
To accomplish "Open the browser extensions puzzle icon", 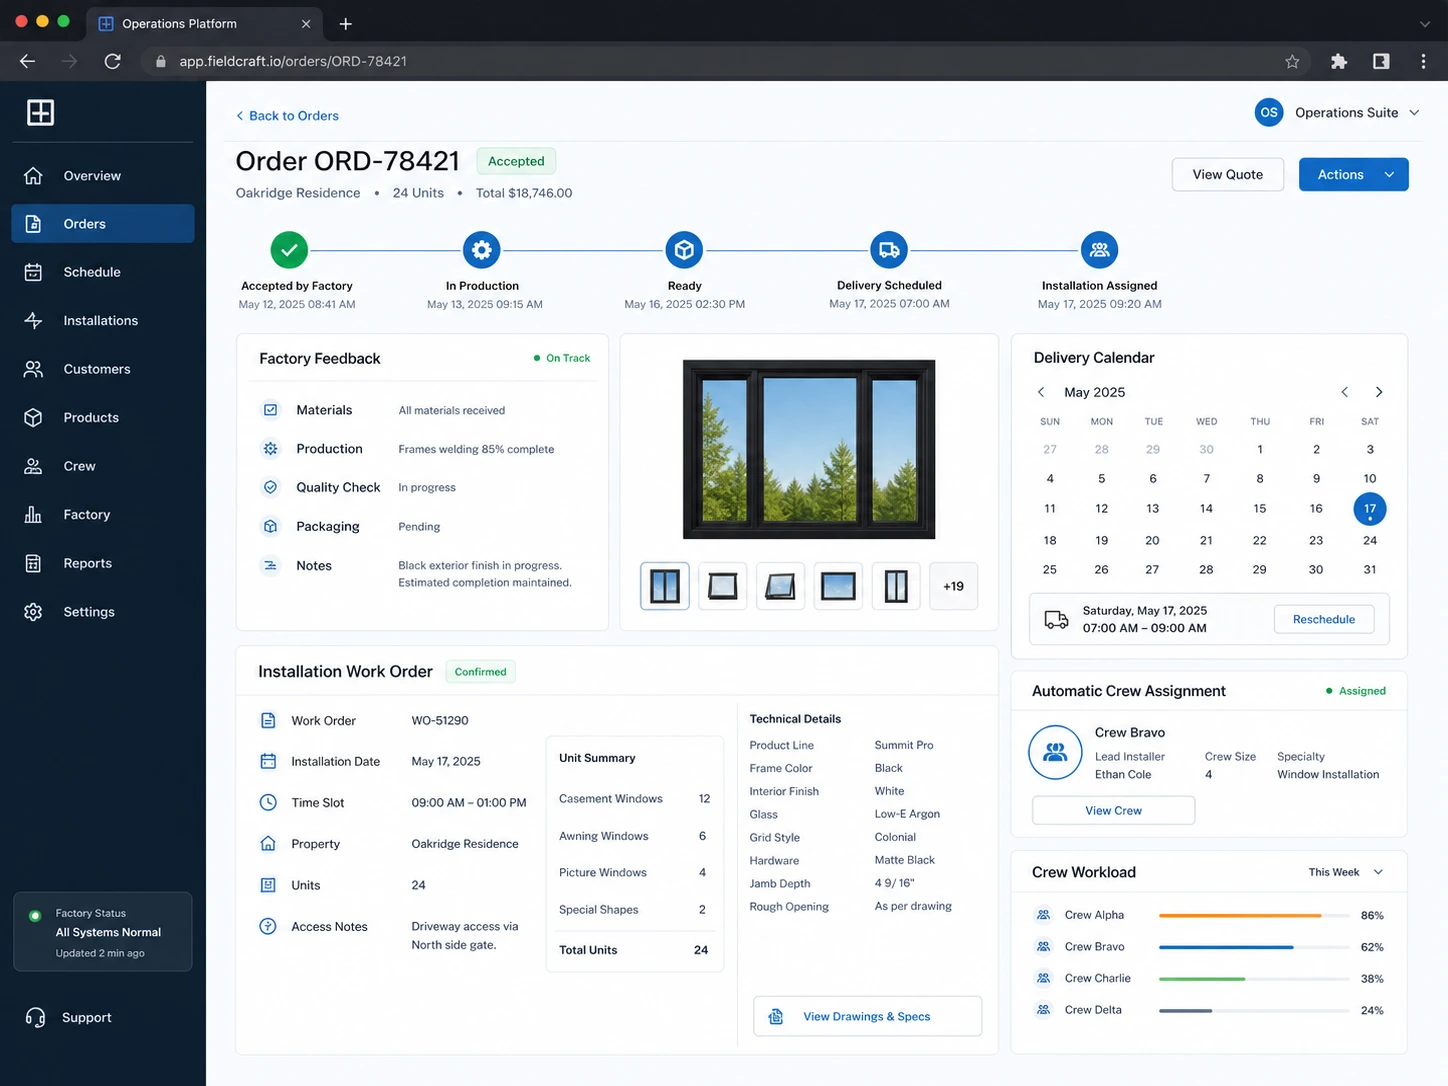I will click(1339, 62).
